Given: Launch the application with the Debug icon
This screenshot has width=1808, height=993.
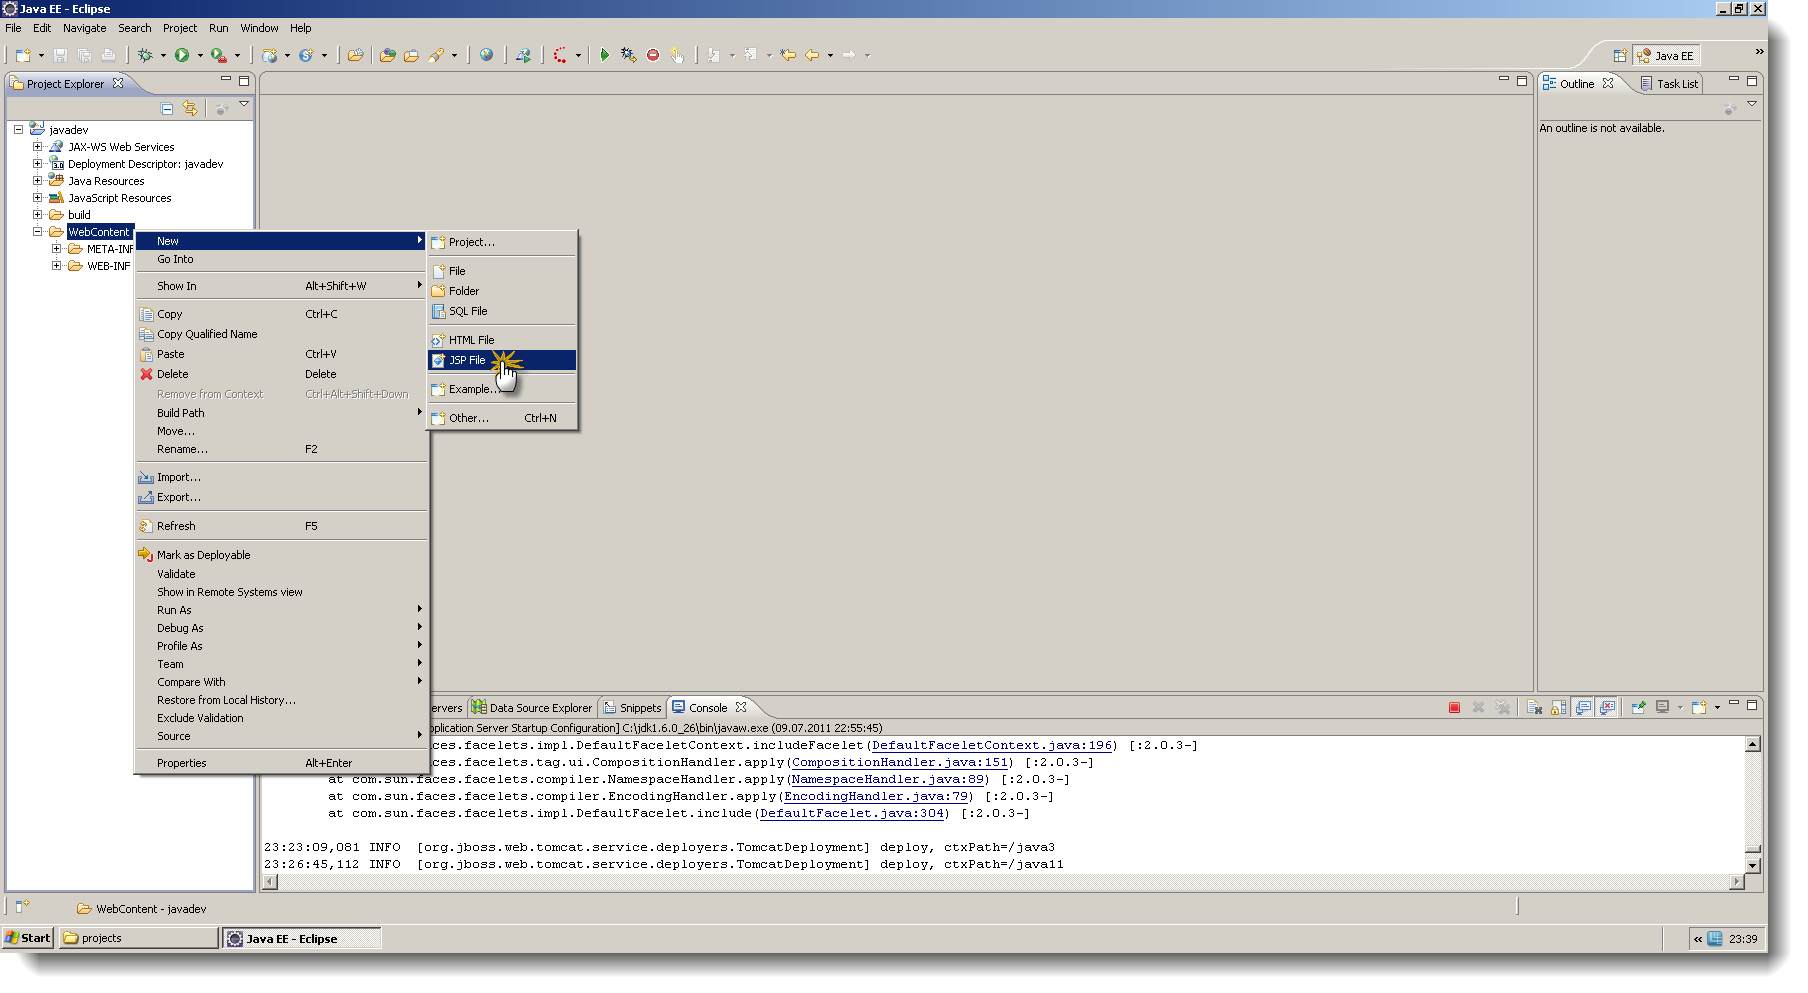Looking at the screenshot, I should pyautogui.click(x=144, y=55).
